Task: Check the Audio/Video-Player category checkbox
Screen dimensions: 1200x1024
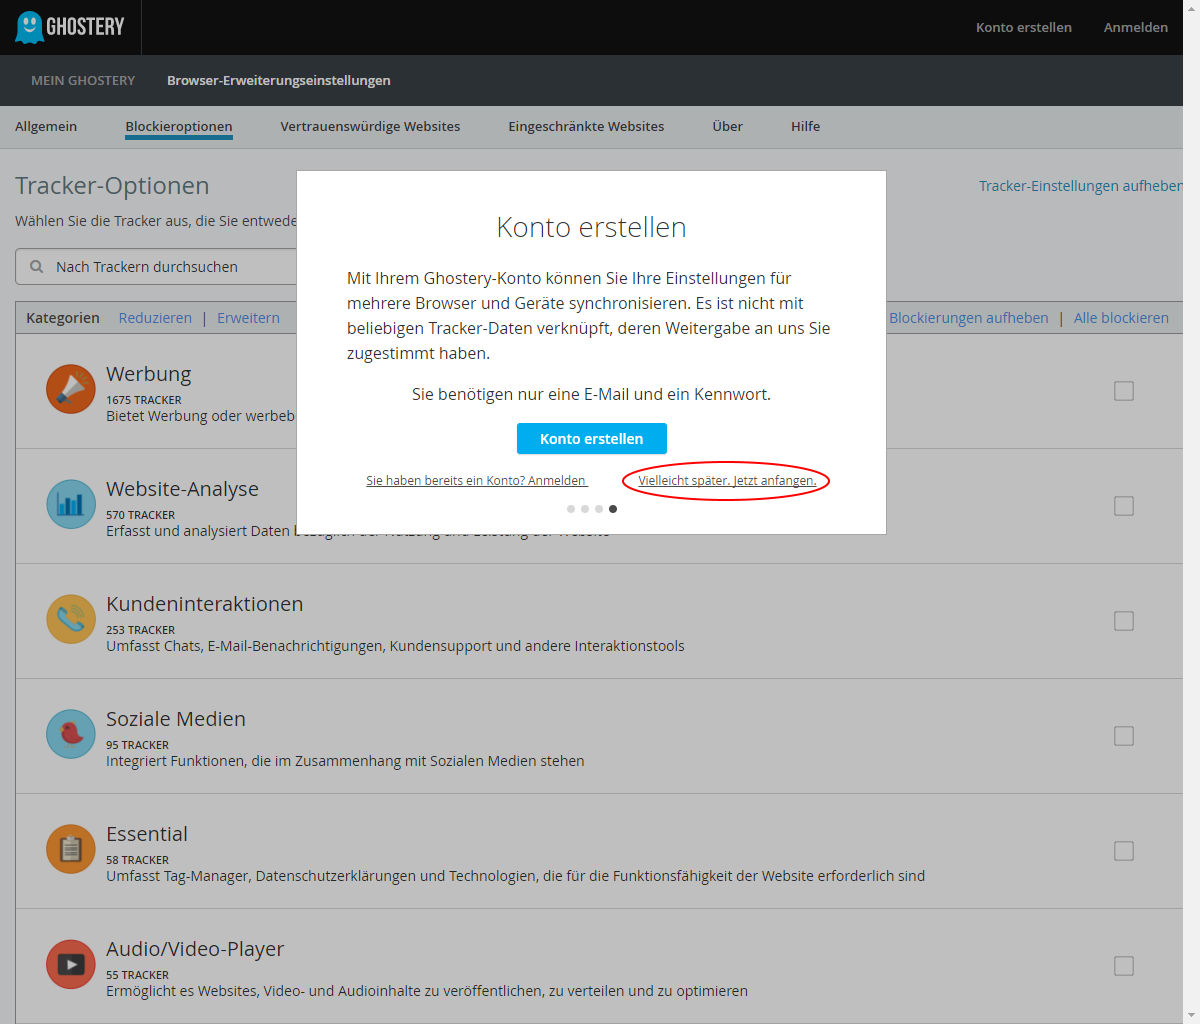Action: coord(1124,966)
